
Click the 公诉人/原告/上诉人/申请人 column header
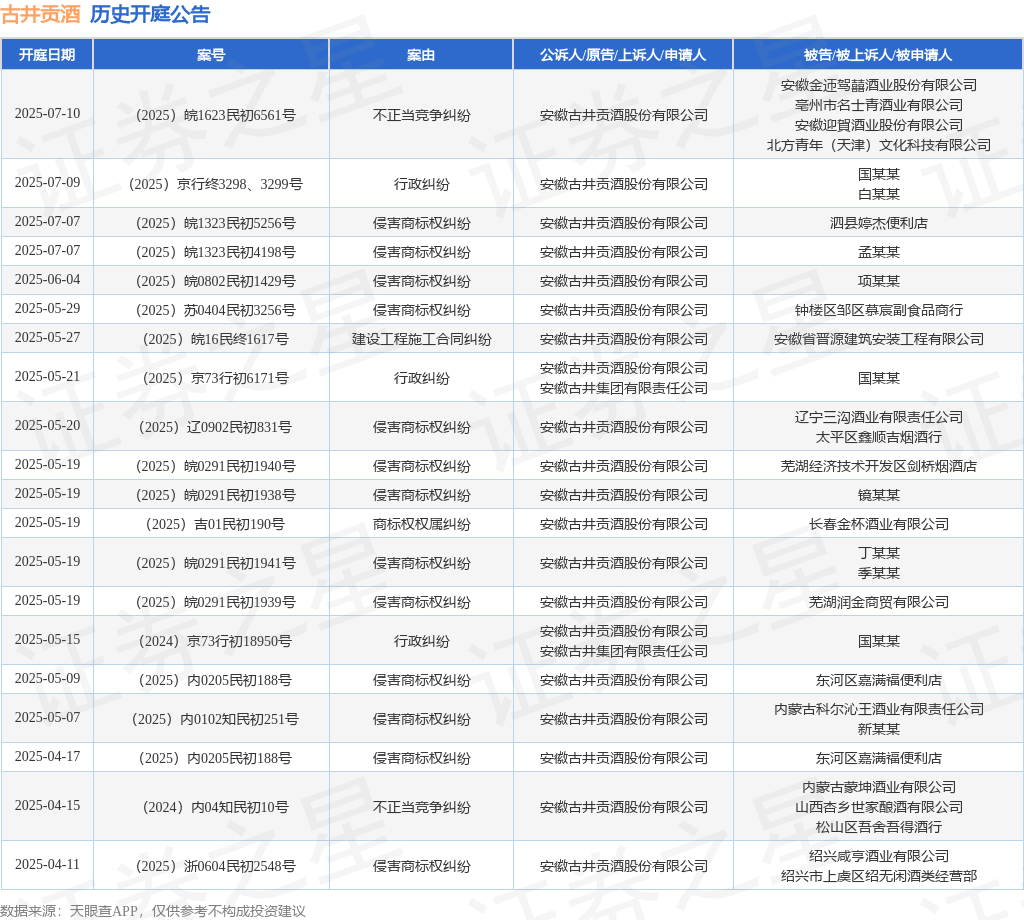coord(623,55)
